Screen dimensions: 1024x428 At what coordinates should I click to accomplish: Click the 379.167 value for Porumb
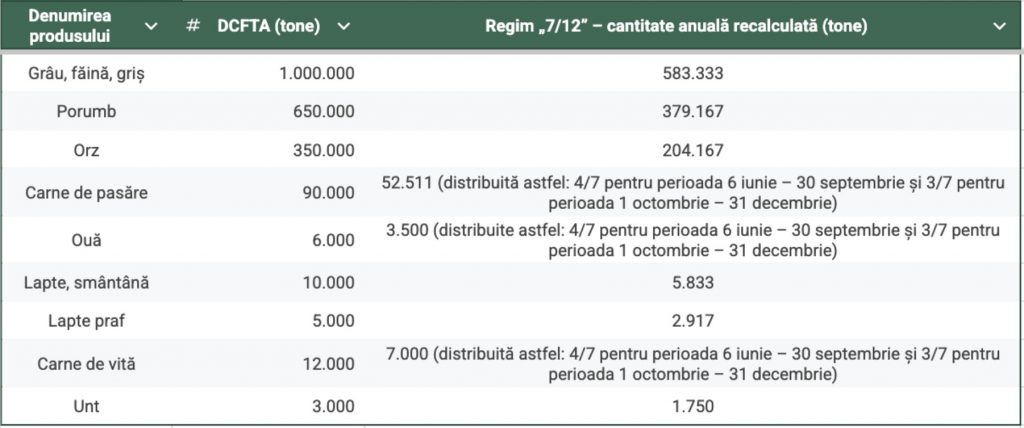click(x=692, y=112)
